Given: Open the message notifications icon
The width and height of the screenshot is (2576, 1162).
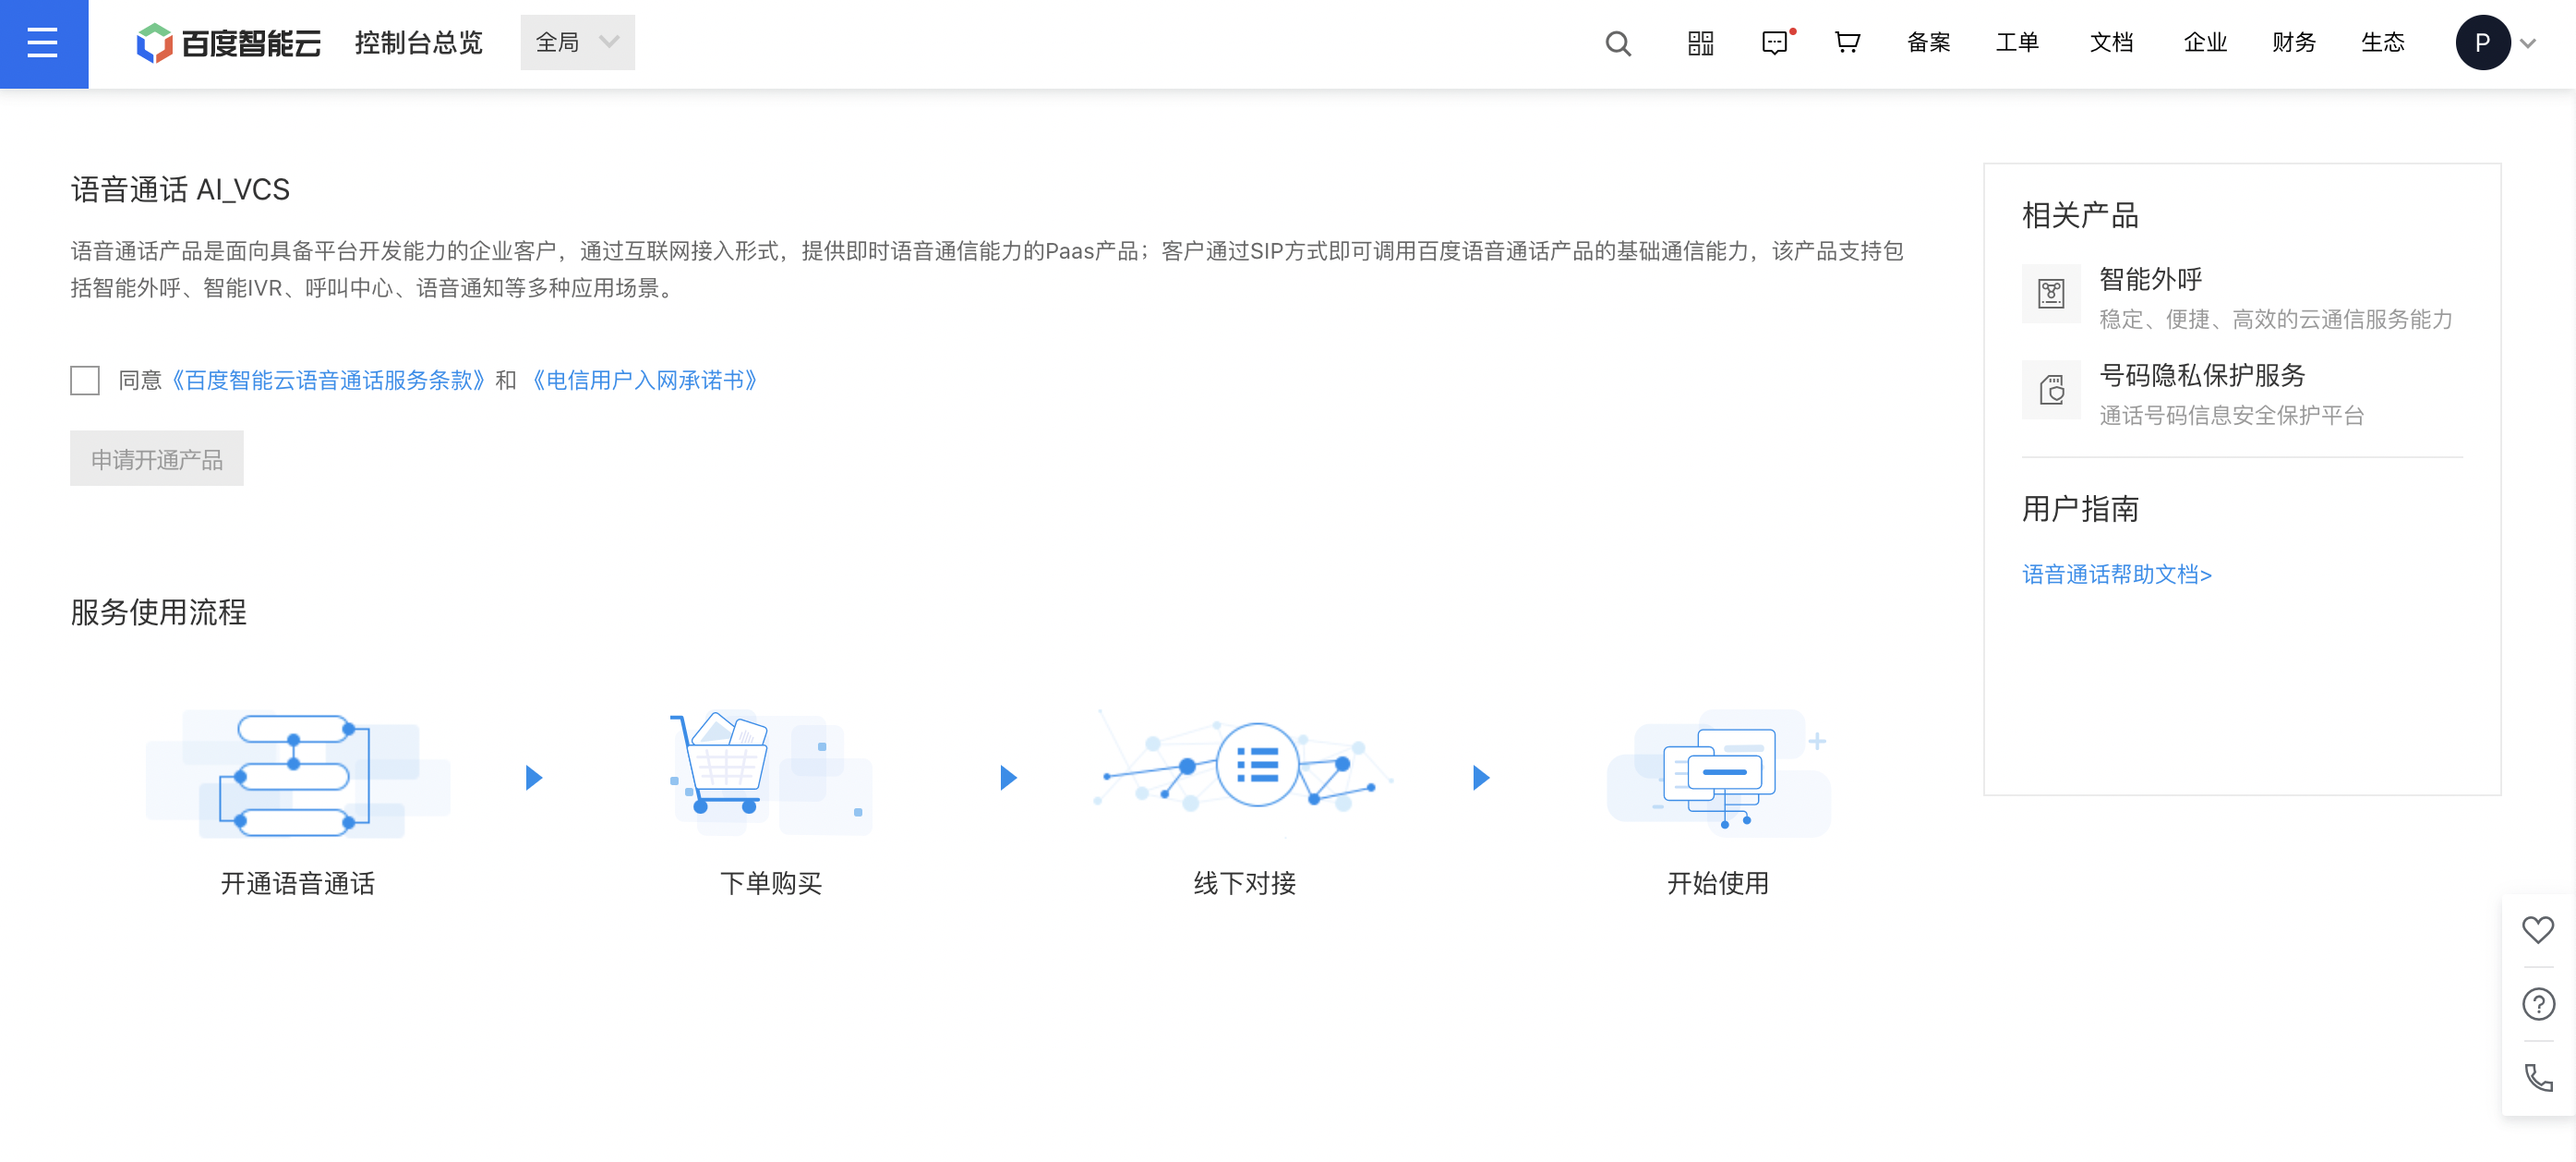Looking at the screenshot, I should pos(1775,43).
